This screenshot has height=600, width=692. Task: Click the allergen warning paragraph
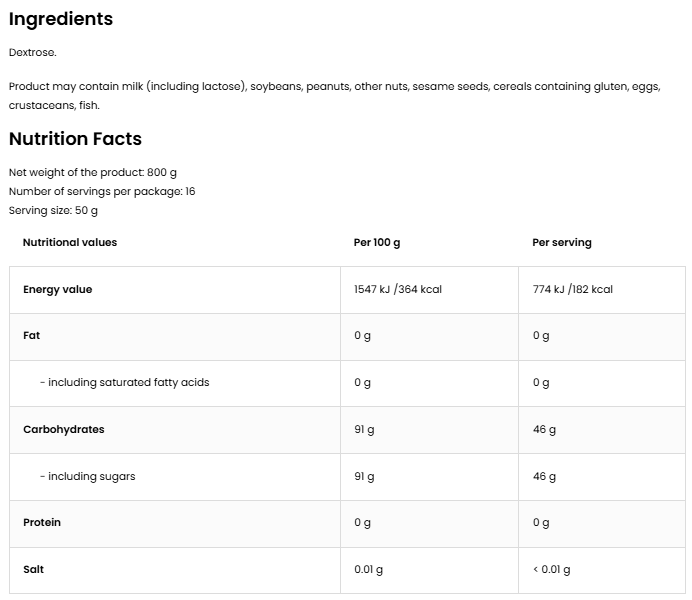[334, 87]
